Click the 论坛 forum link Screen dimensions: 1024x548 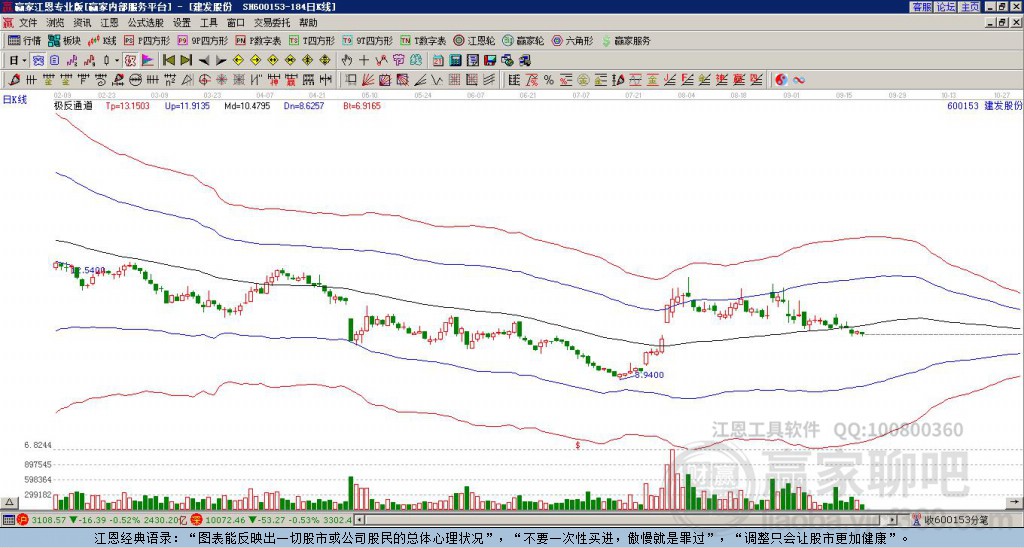pos(945,7)
